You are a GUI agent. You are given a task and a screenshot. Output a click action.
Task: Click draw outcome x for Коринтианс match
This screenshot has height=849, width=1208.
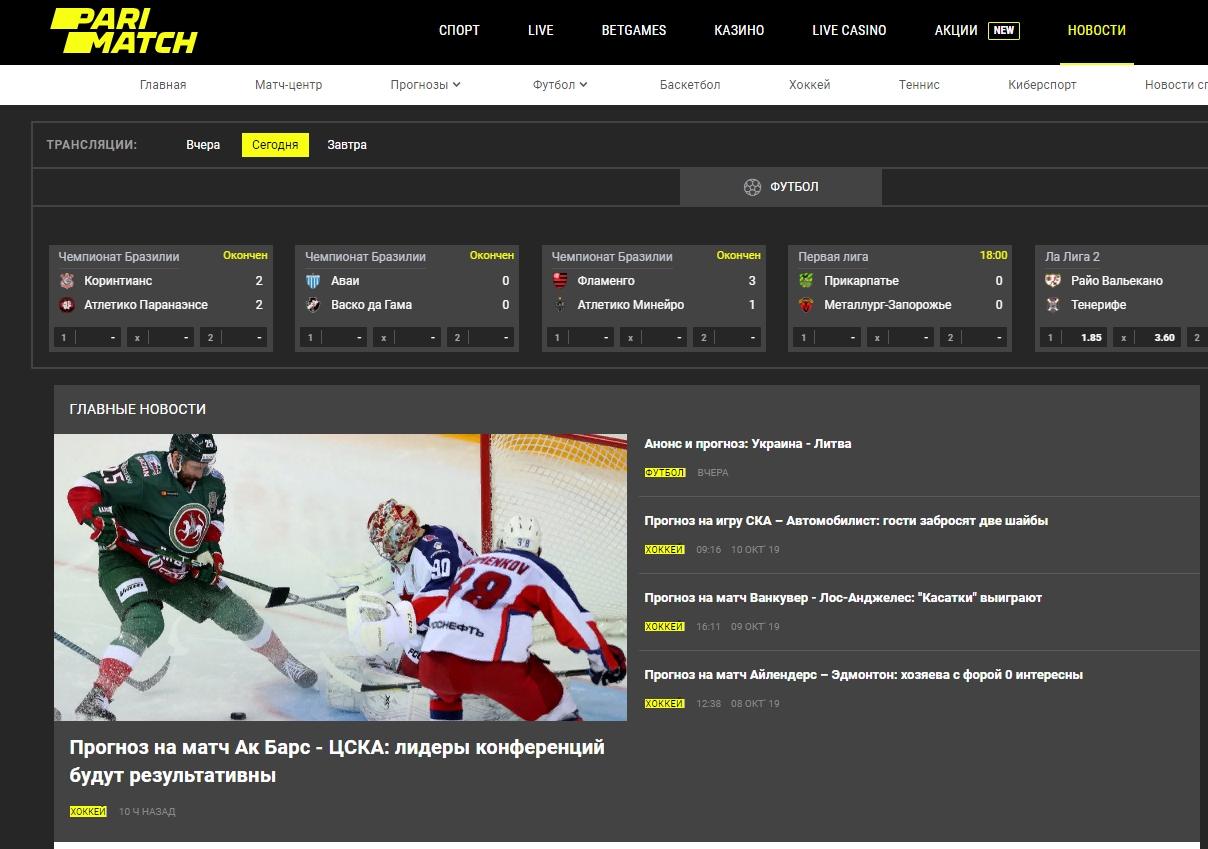161,338
